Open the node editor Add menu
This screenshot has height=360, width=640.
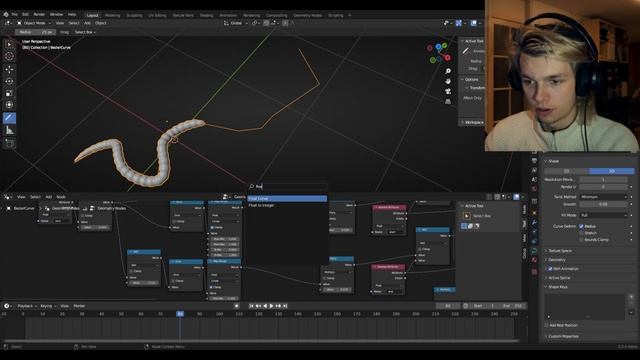(x=49, y=197)
